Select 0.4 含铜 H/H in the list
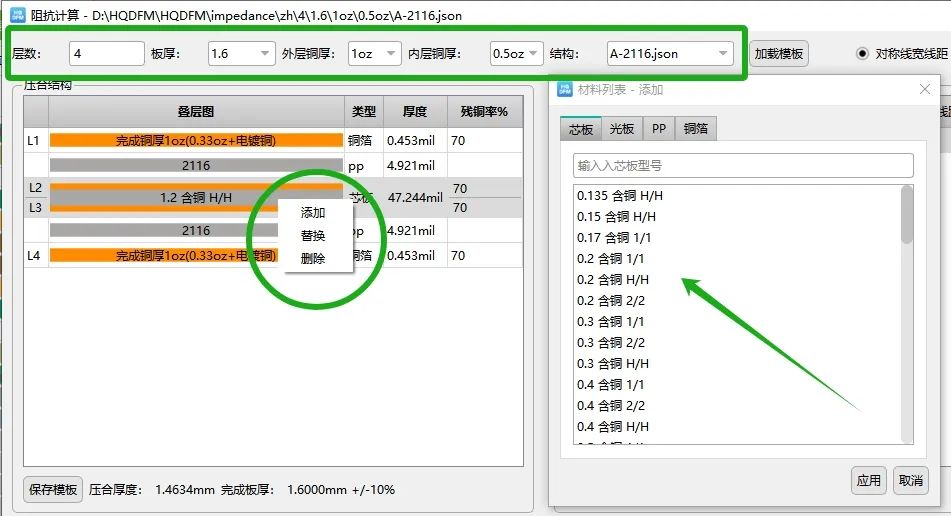The width and height of the screenshot is (951, 516). [613, 427]
